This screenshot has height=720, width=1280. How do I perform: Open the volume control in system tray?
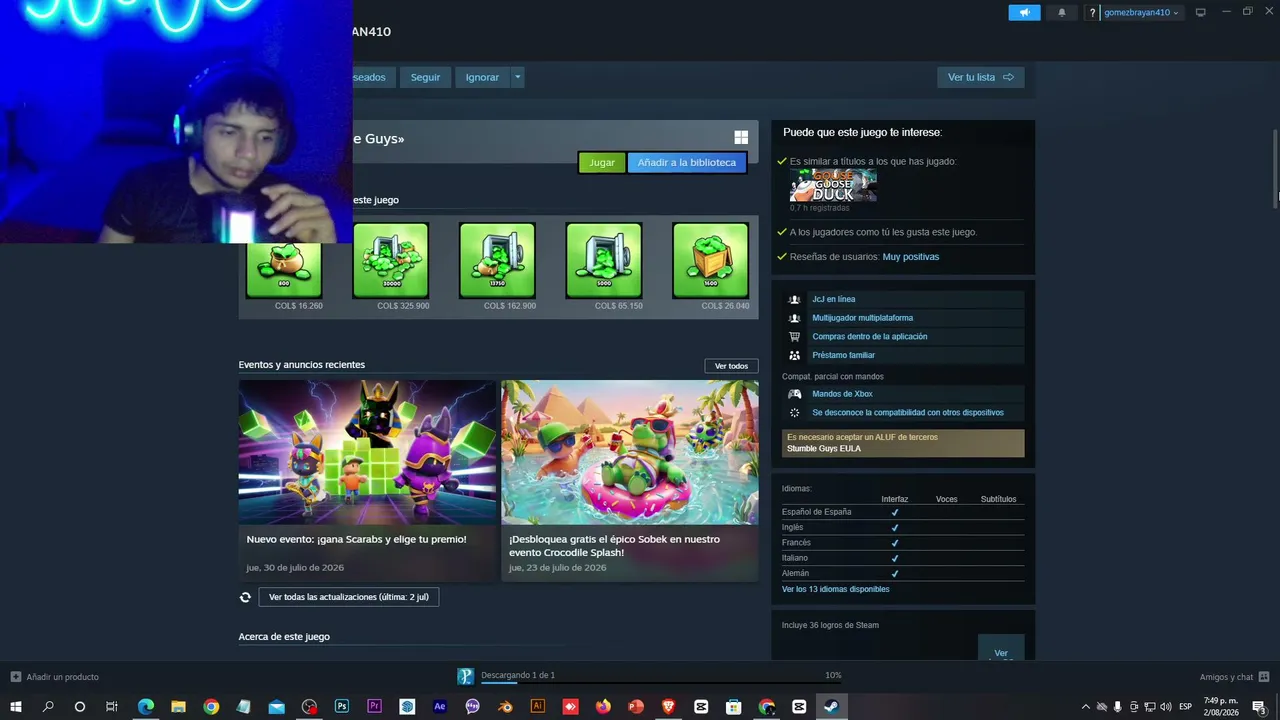tap(1166, 707)
